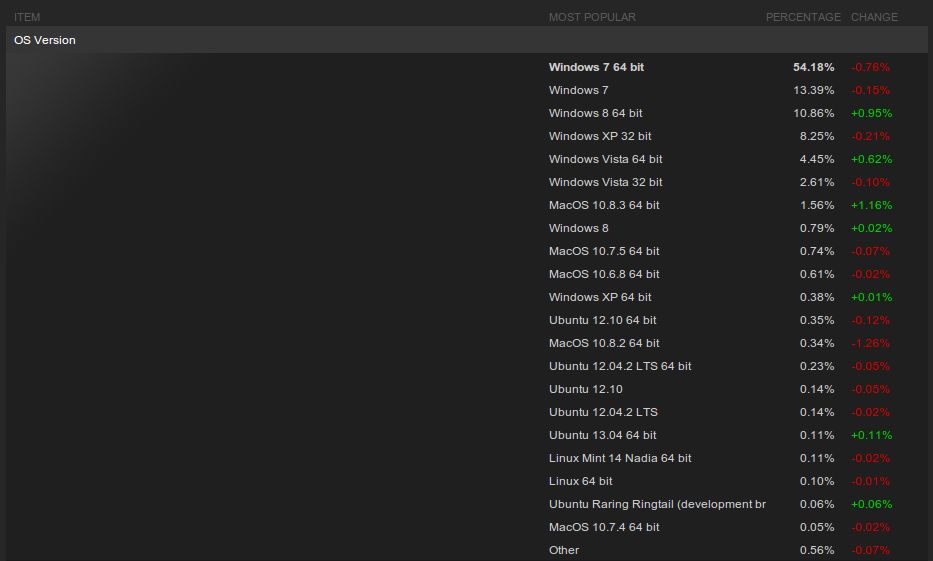The image size is (933, 561).
Task: Click the 0.74% percentage value
Action: pyautogui.click(x=817, y=251)
